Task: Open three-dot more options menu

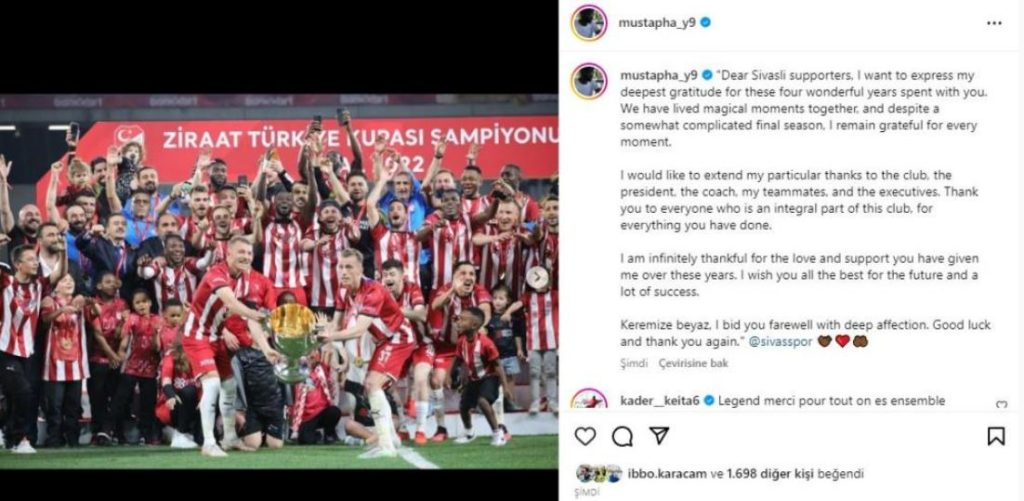Action: tap(994, 23)
